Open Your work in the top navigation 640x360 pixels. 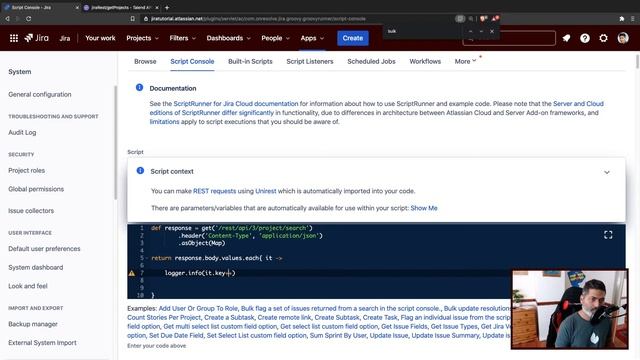[x=100, y=38]
